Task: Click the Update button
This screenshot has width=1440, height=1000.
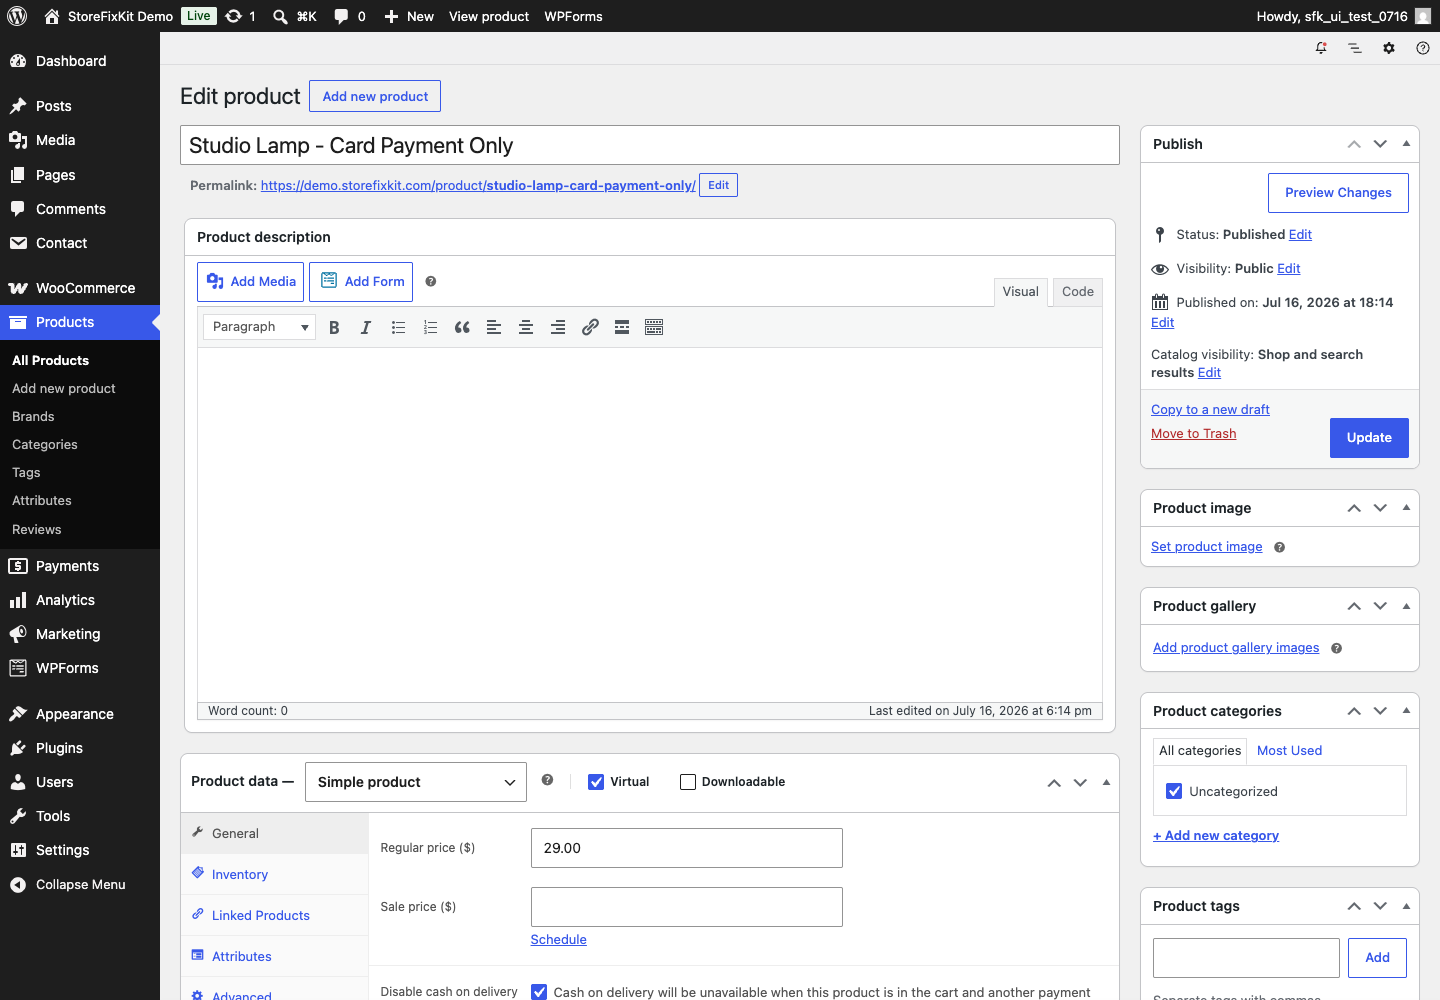Action: click(1369, 438)
